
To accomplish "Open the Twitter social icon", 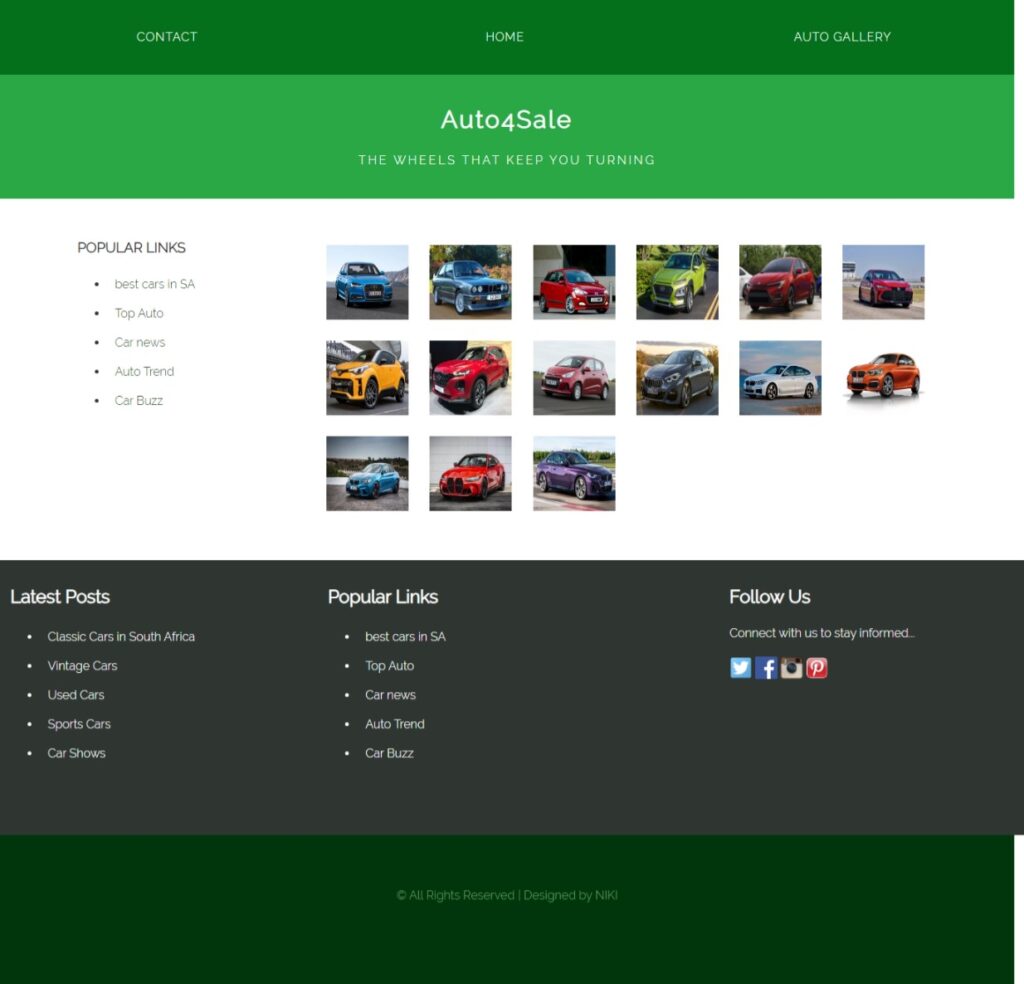I will tap(741, 668).
